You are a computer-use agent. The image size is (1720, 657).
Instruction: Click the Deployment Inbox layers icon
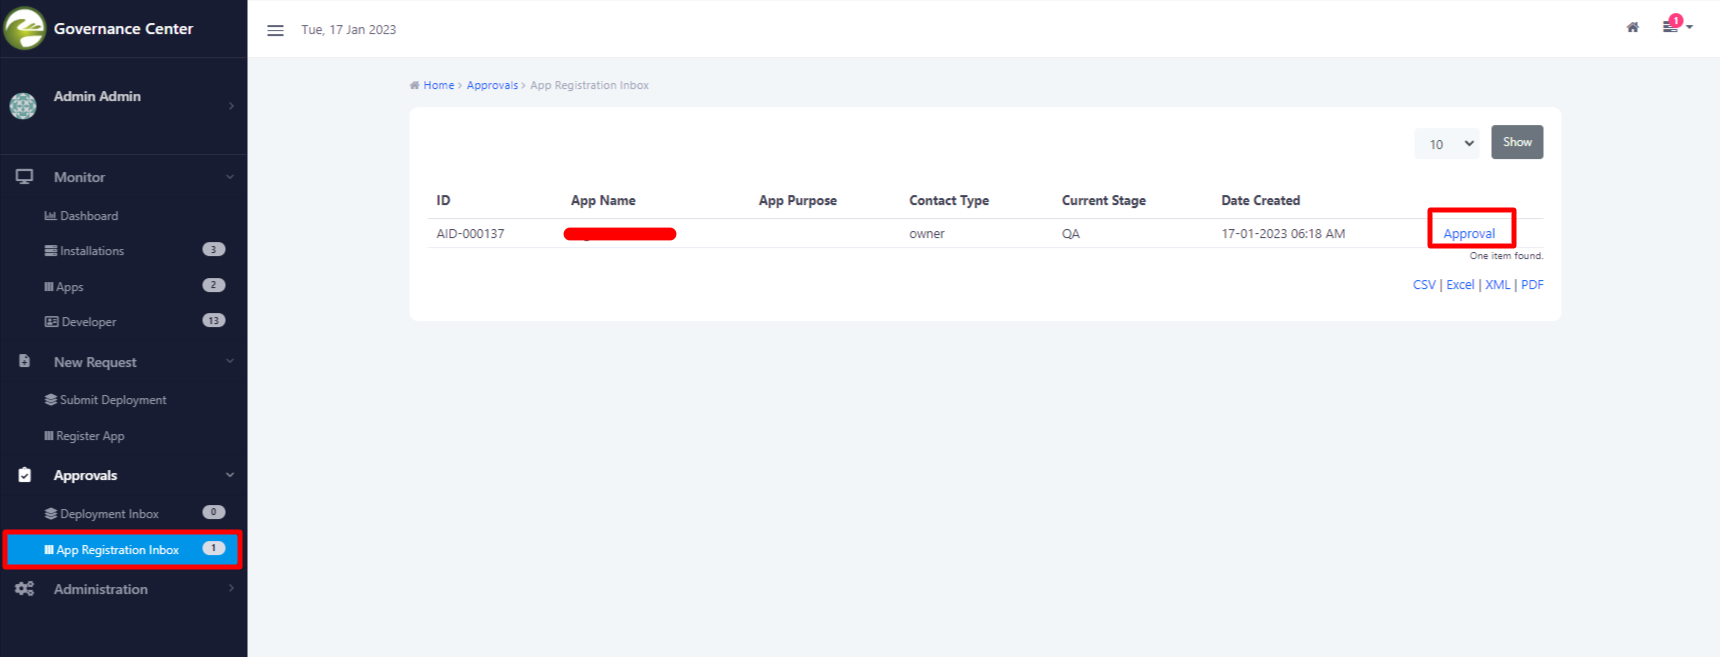(x=50, y=514)
